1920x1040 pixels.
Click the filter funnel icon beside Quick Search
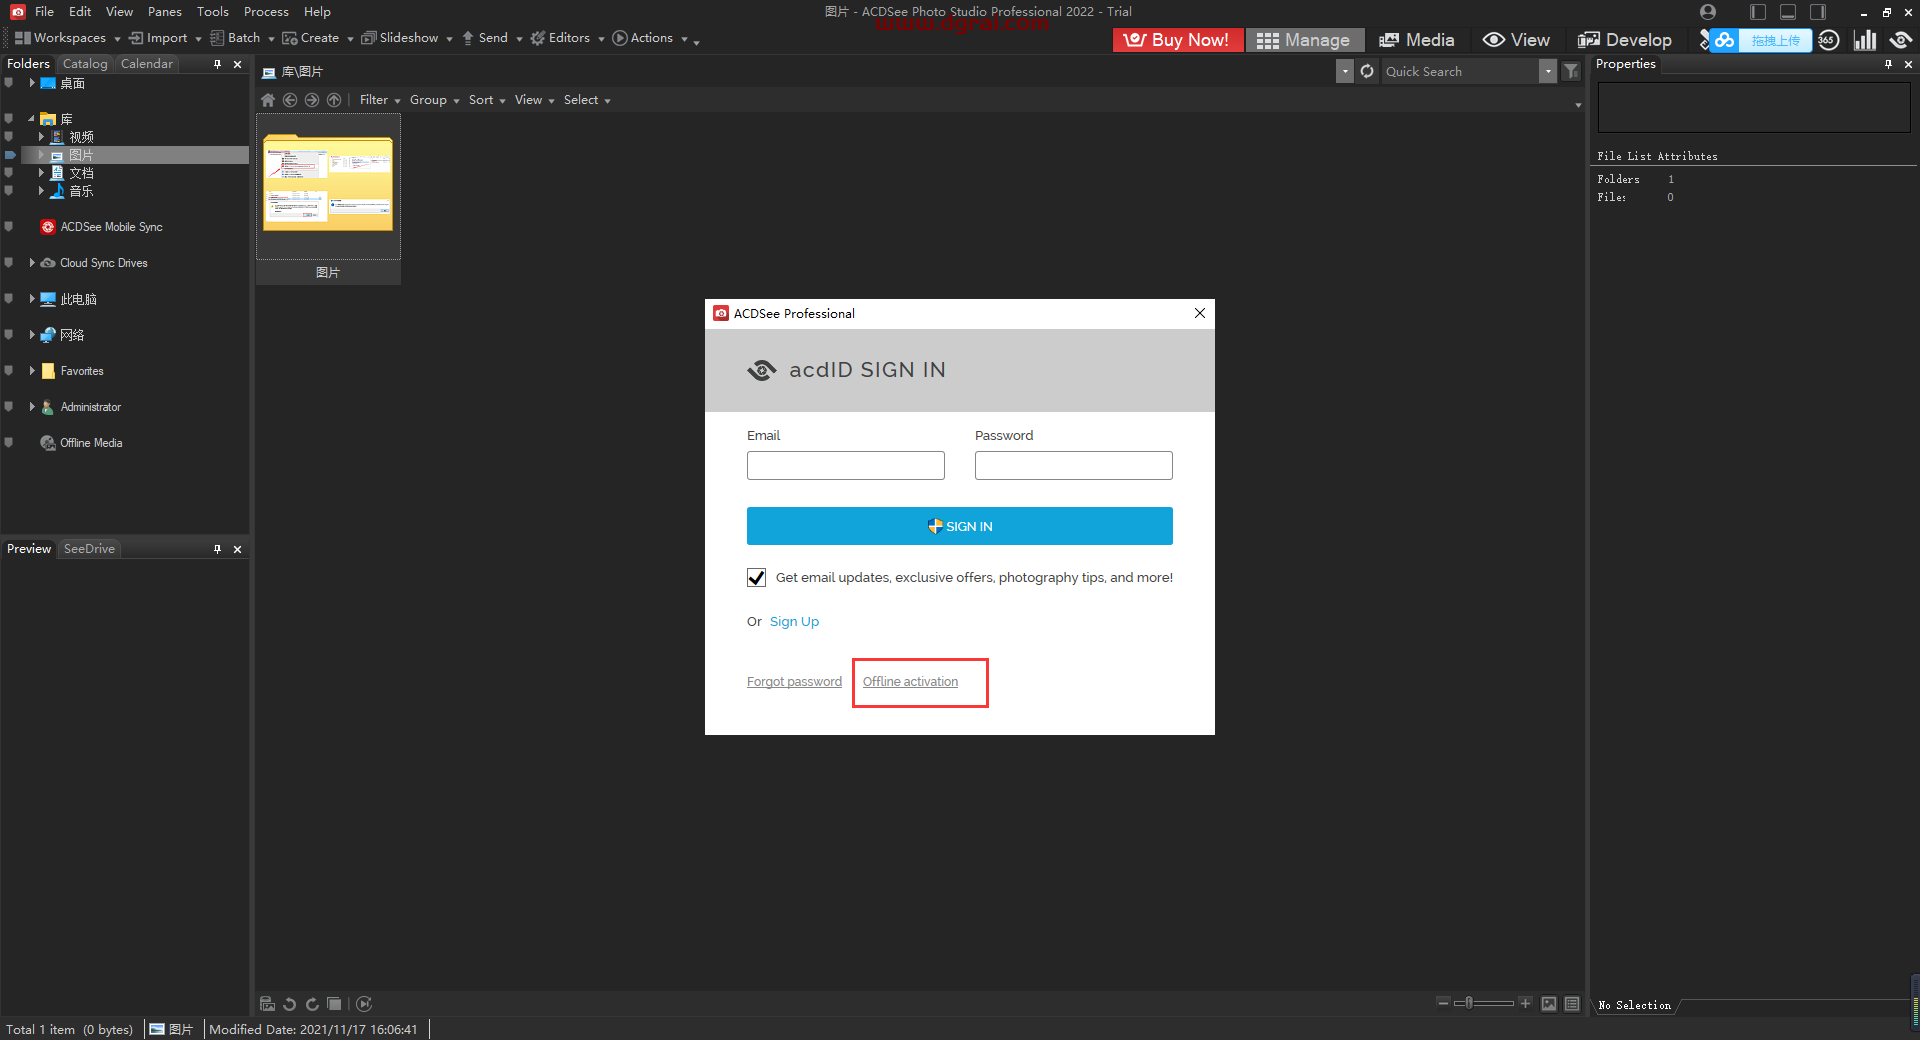pos(1571,71)
